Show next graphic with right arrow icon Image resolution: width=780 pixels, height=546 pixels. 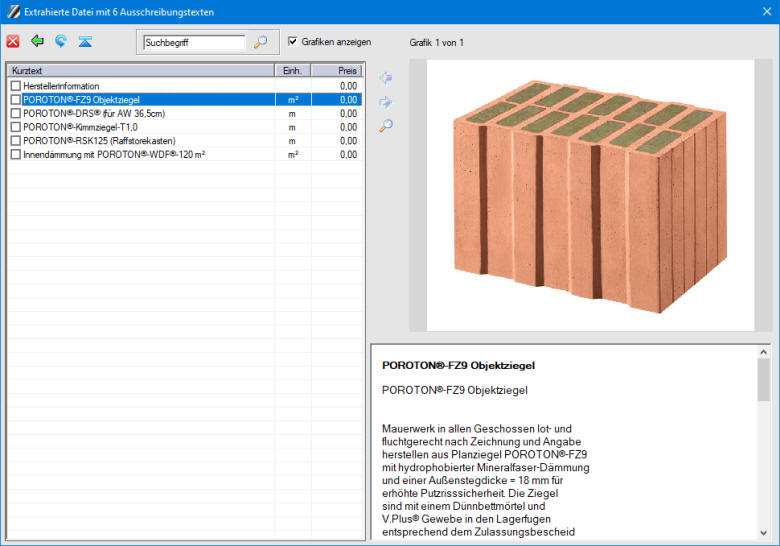tap(386, 102)
